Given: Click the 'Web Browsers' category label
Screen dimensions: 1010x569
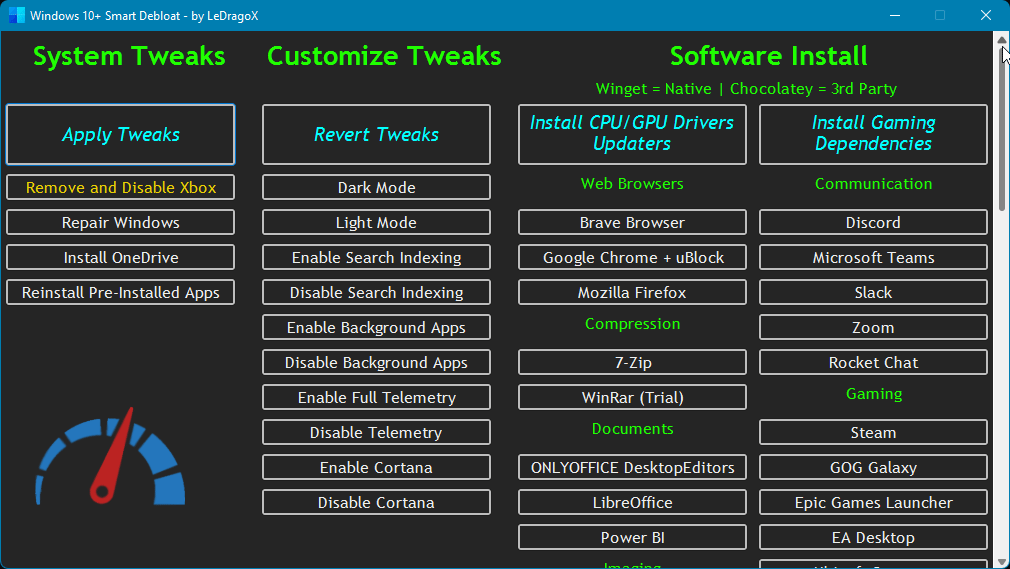Looking at the screenshot, I should [x=632, y=184].
